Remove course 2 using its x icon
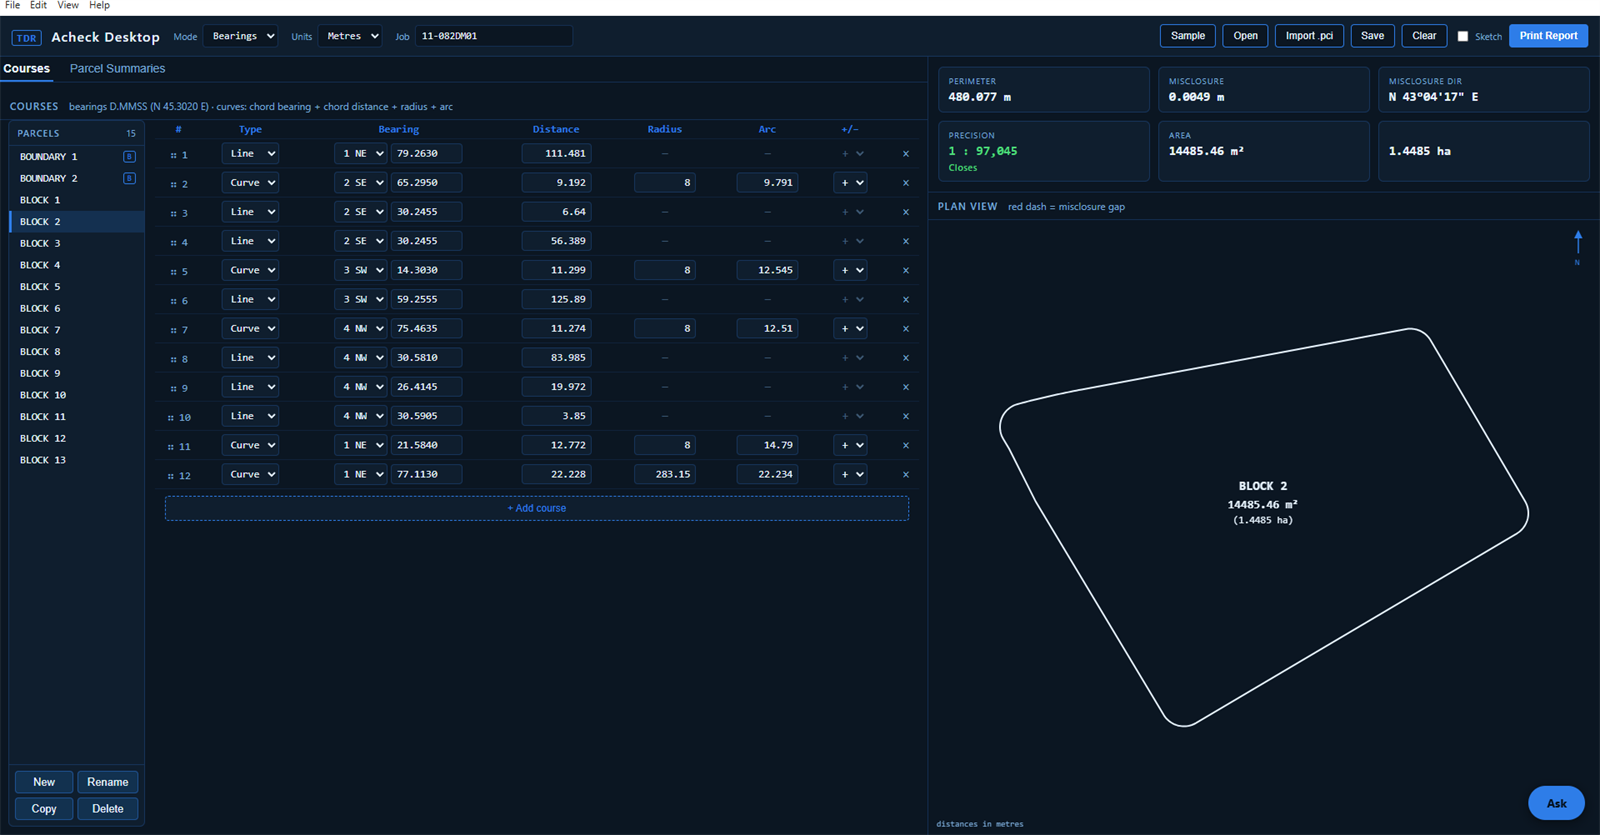1600x835 pixels. 906,183
